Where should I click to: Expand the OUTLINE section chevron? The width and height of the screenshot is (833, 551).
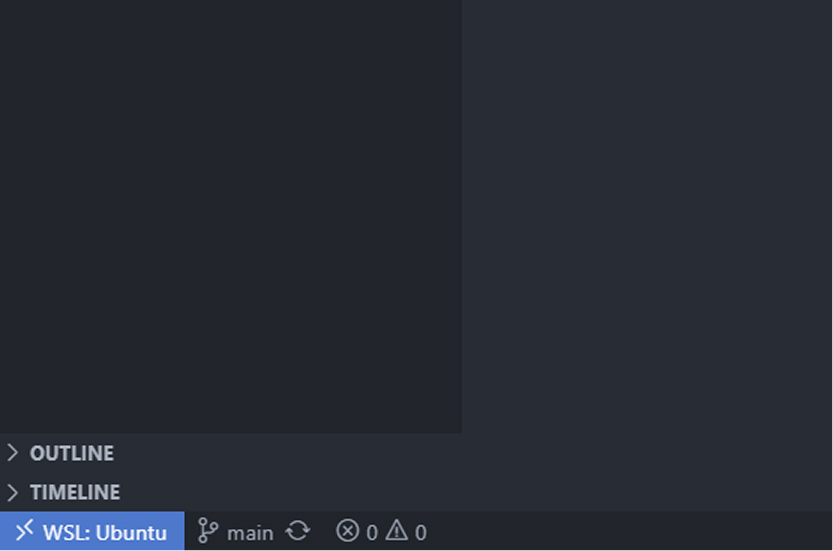[13, 453]
